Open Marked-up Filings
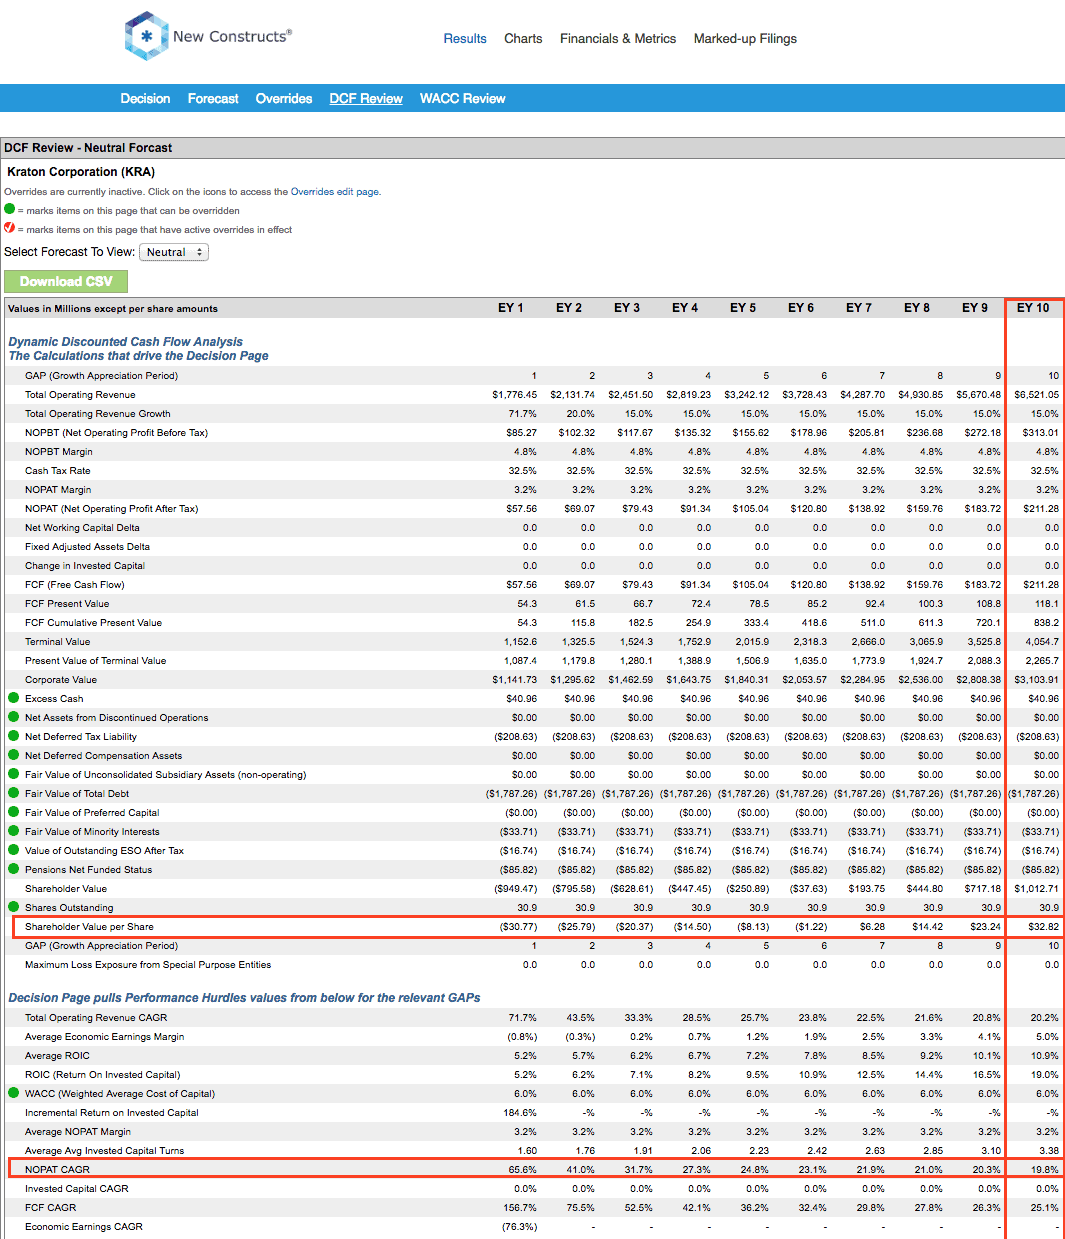Viewport: 1065px width, 1239px height. pos(745,39)
